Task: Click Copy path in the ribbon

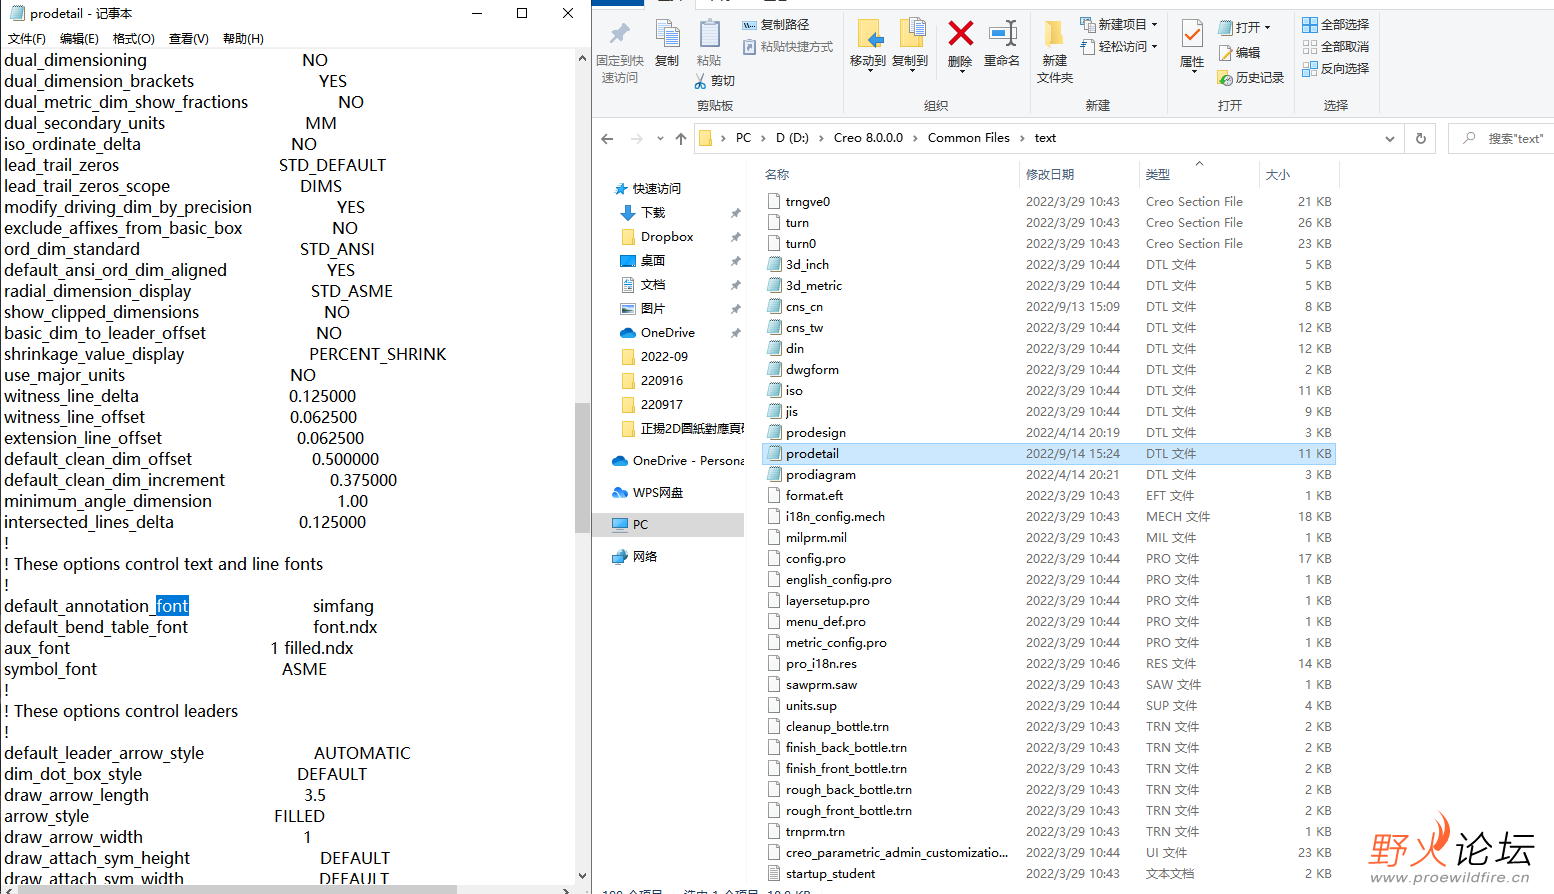Action: [776, 24]
